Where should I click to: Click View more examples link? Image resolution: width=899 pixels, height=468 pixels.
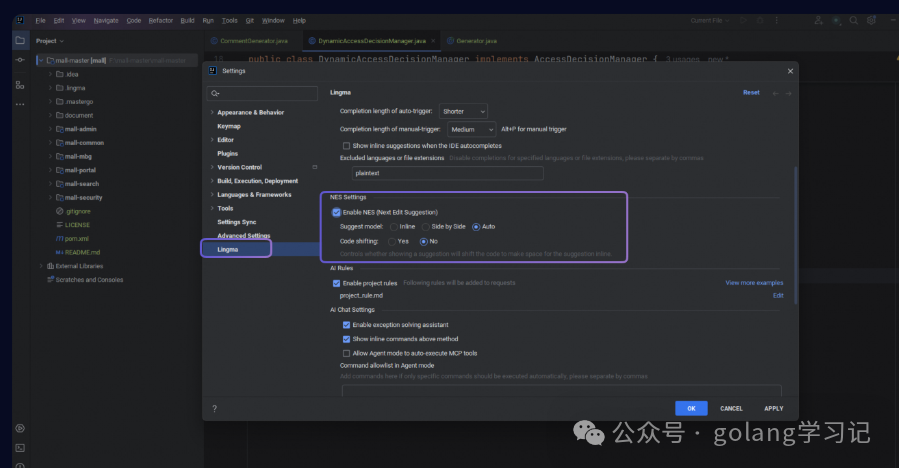(754, 283)
